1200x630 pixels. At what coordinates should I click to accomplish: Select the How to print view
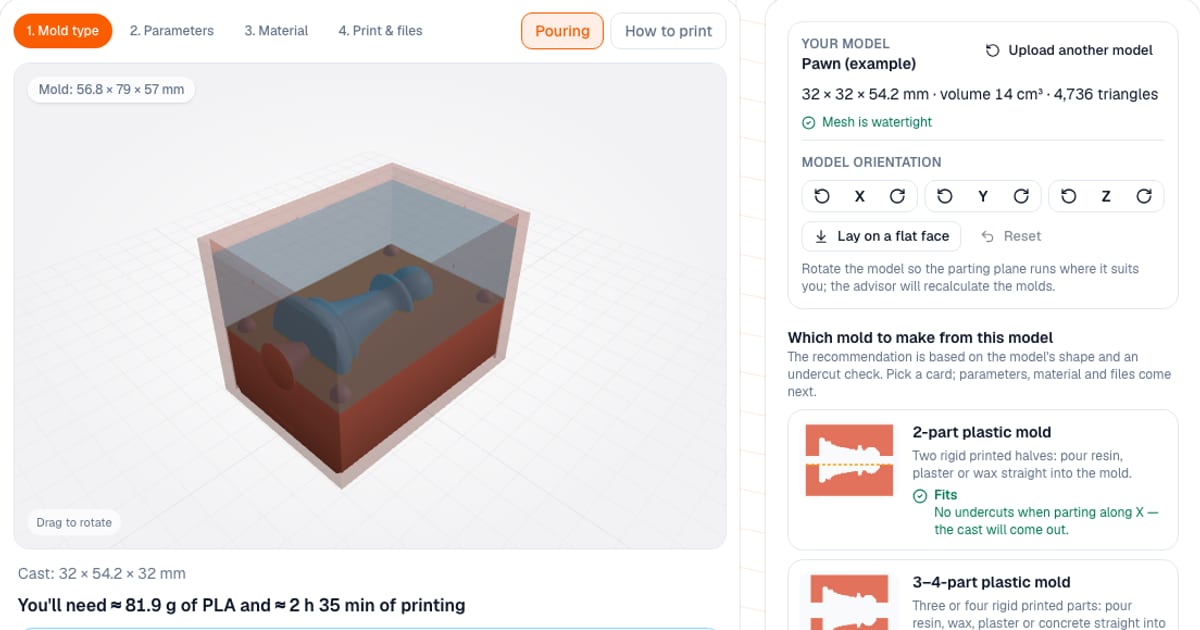pyautogui.click(x=668, y=31)
